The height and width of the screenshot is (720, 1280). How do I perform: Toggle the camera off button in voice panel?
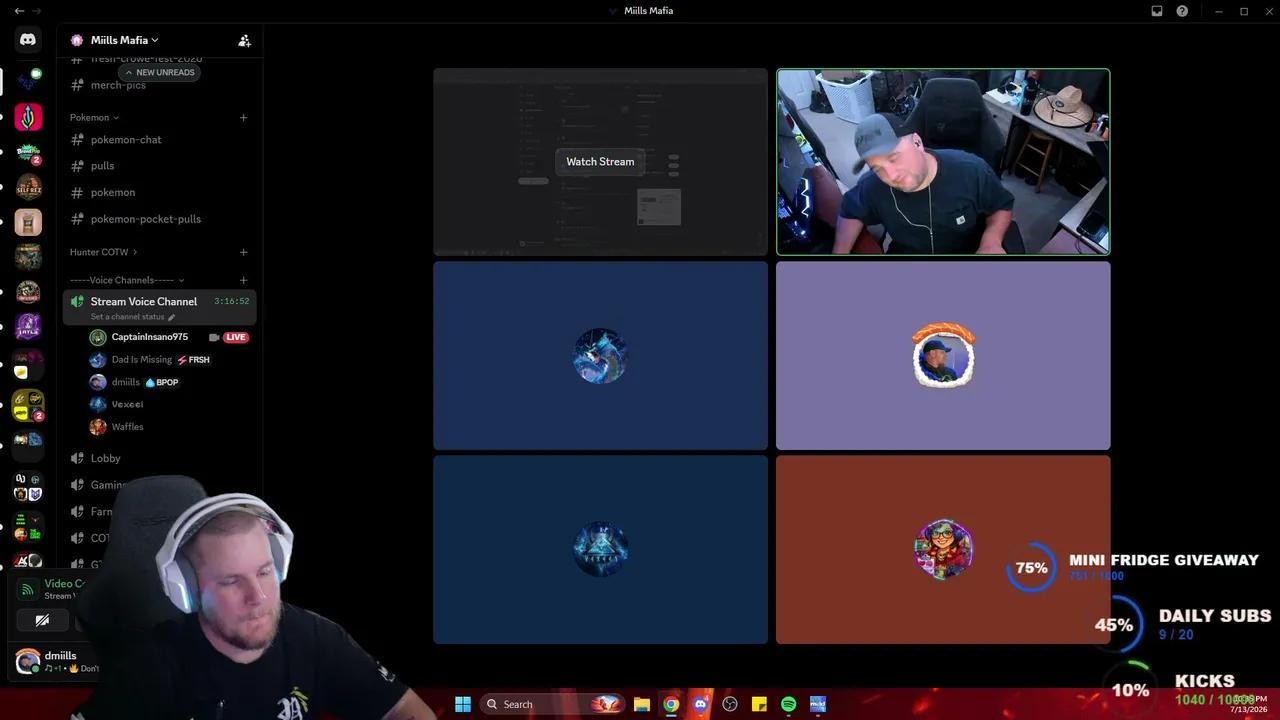pyautogui.click(x=42, y=621)
